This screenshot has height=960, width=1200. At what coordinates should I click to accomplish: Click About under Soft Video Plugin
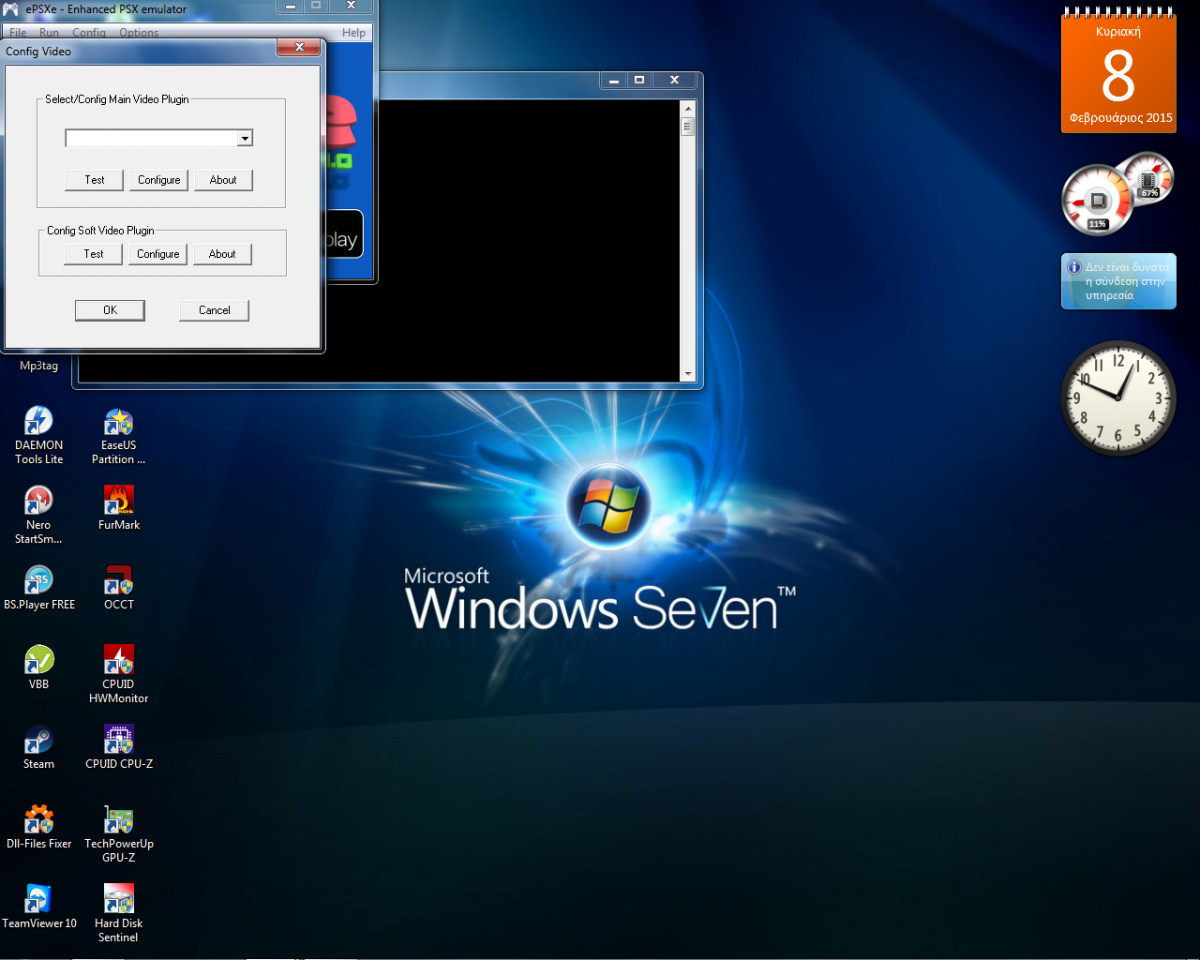point(222,254)
